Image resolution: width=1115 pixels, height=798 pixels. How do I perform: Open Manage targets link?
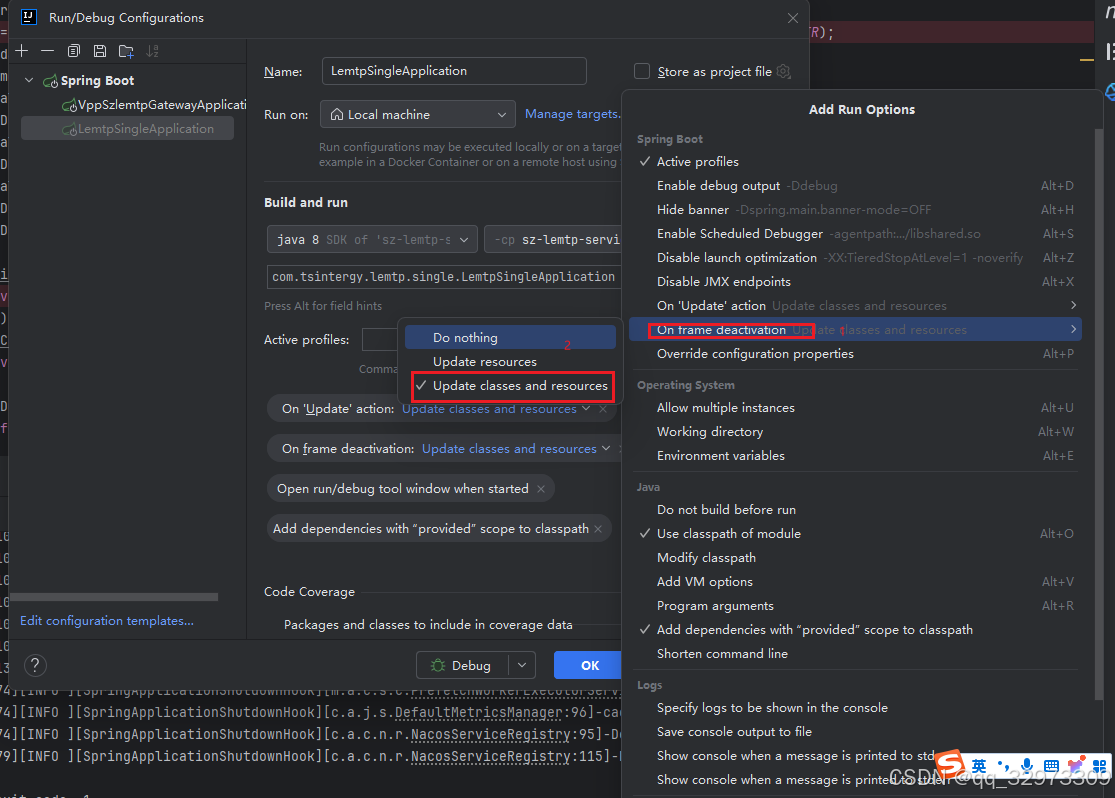[572, 114]
